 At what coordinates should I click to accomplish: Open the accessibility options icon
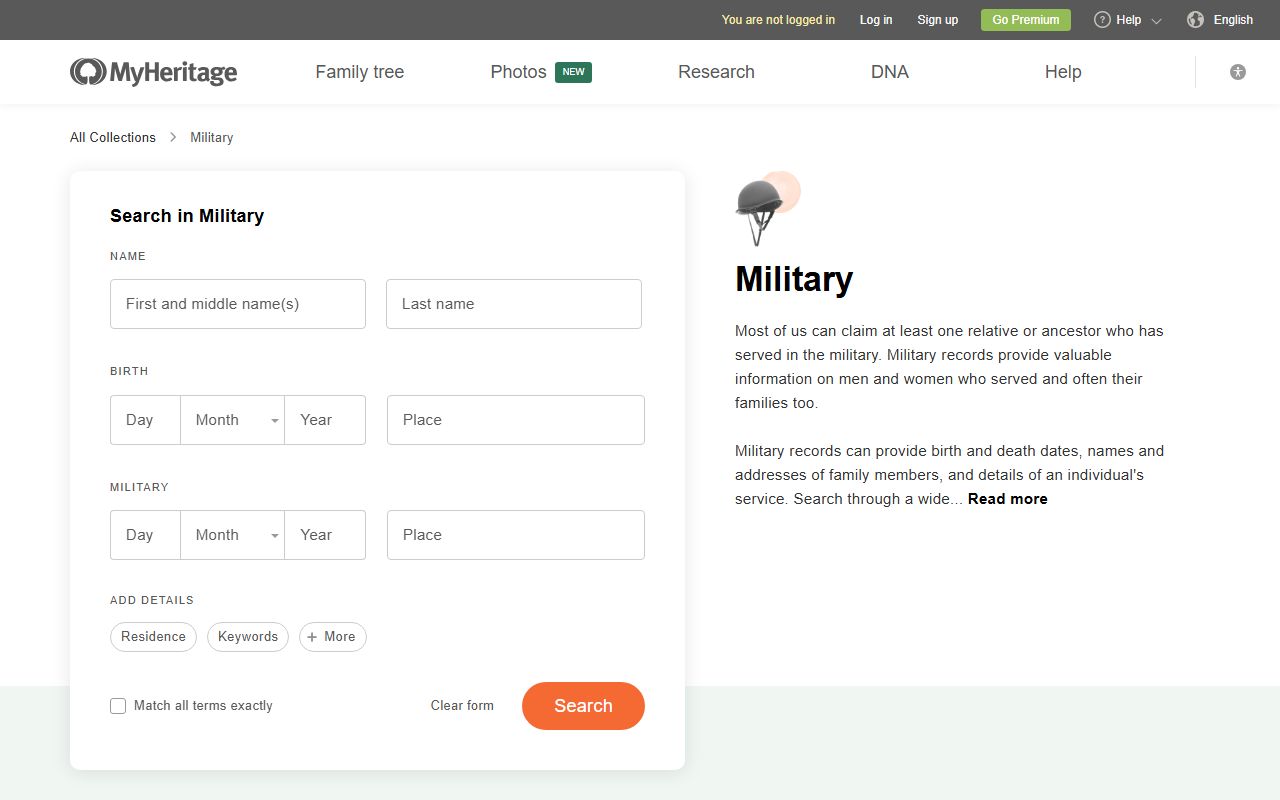[x=1238, y=72]
